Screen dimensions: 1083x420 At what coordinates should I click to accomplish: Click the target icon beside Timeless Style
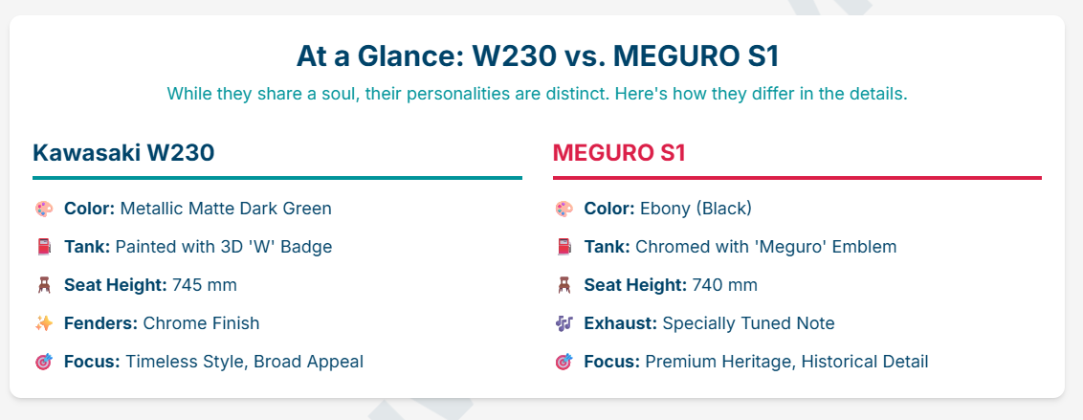click(43, 361)
